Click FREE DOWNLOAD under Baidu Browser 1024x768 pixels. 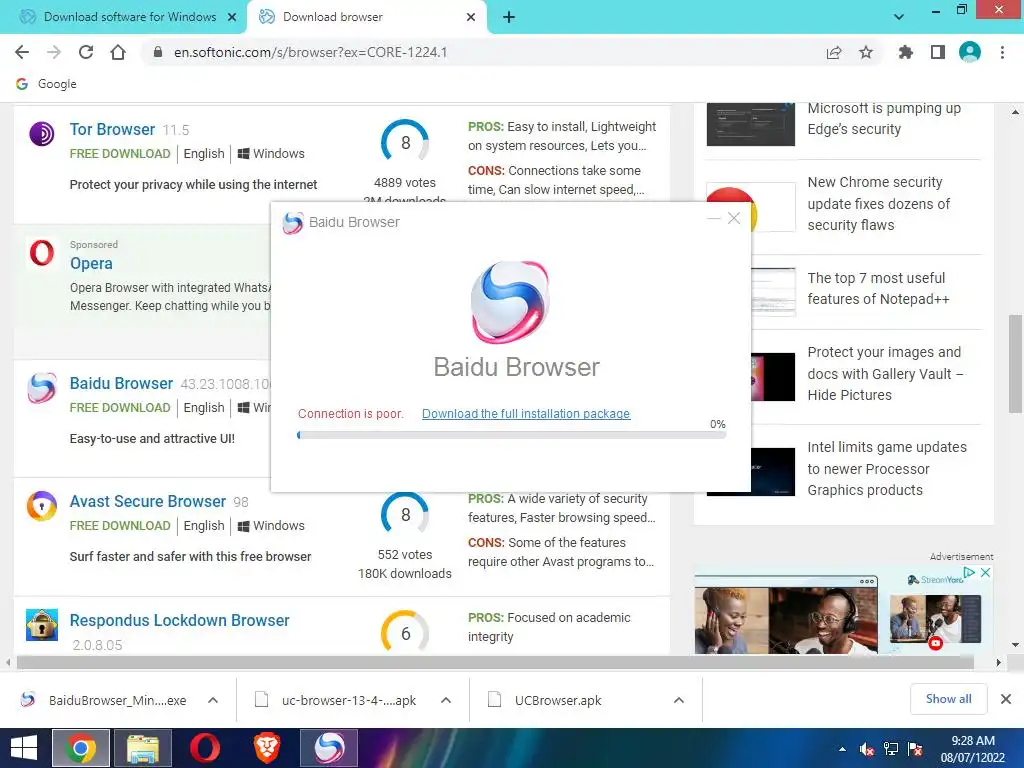tap(120, 408)
